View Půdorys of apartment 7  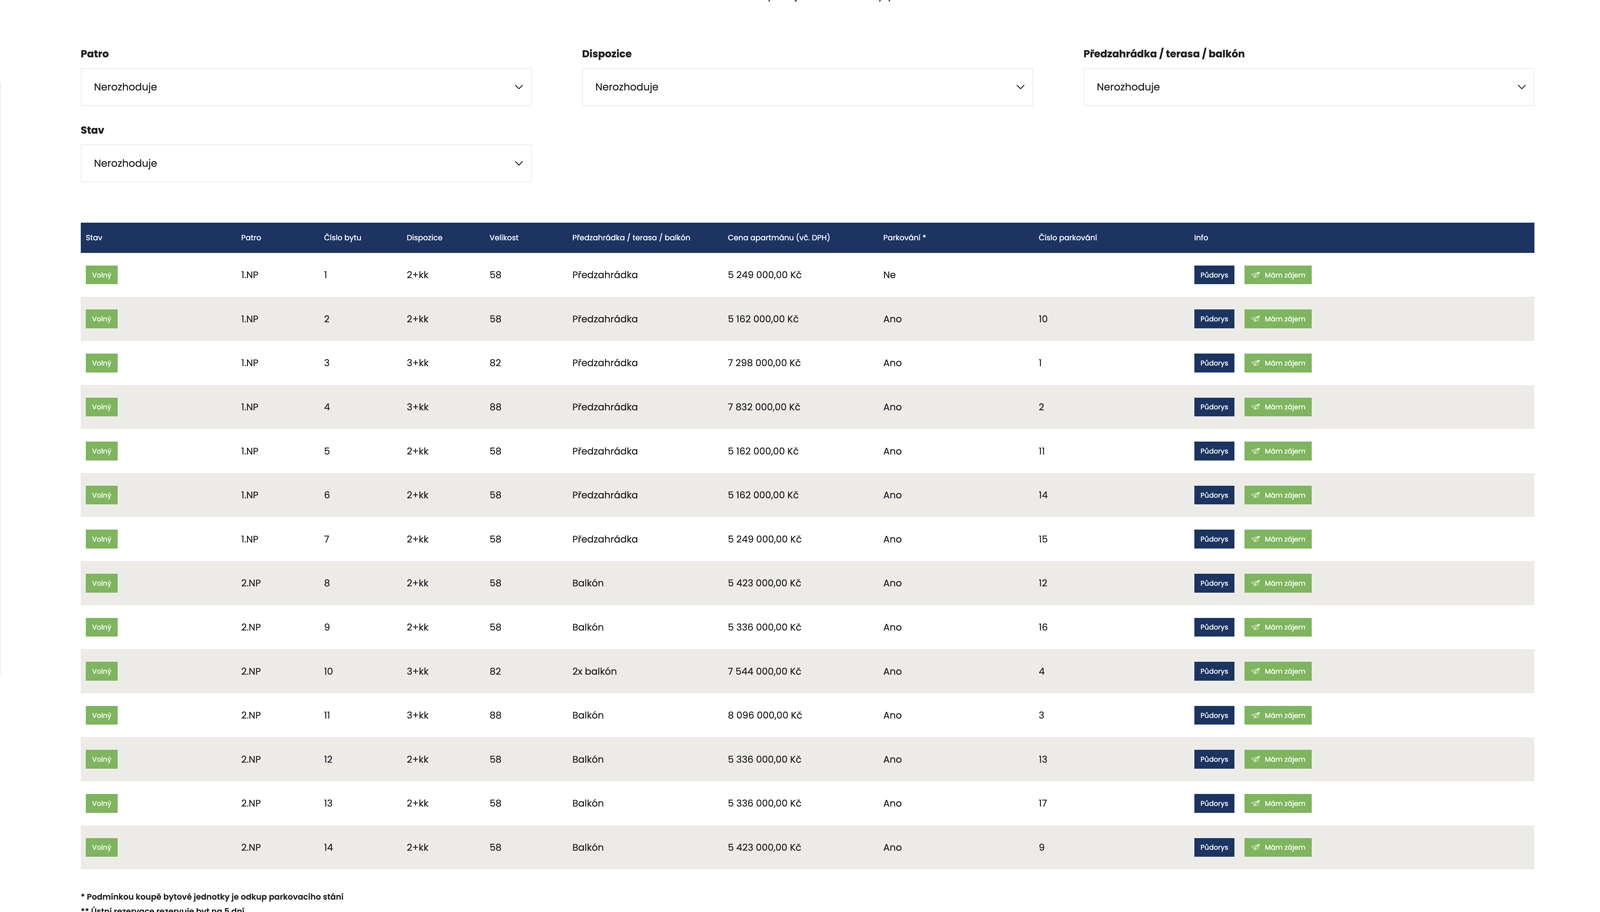(1213, 539)
